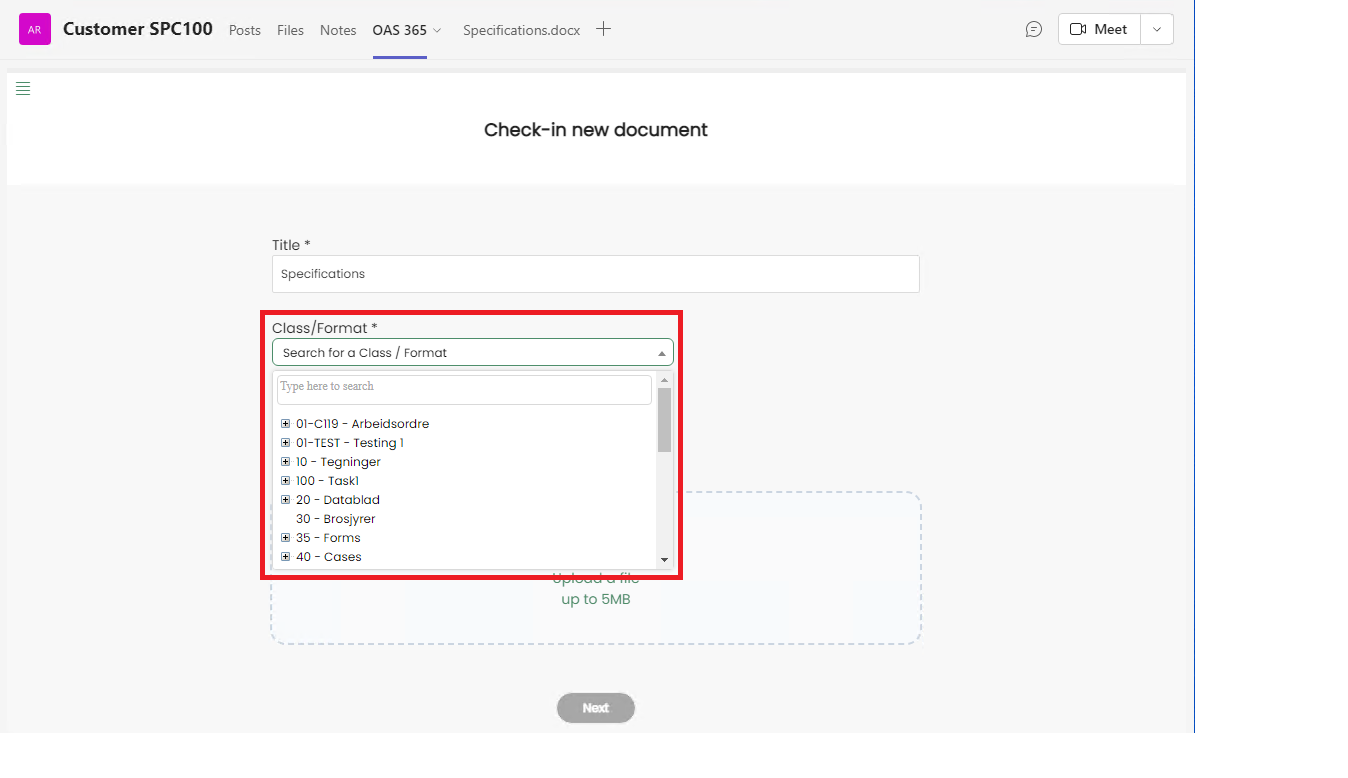Click the green hamburger menu icon

pos(23,89)
